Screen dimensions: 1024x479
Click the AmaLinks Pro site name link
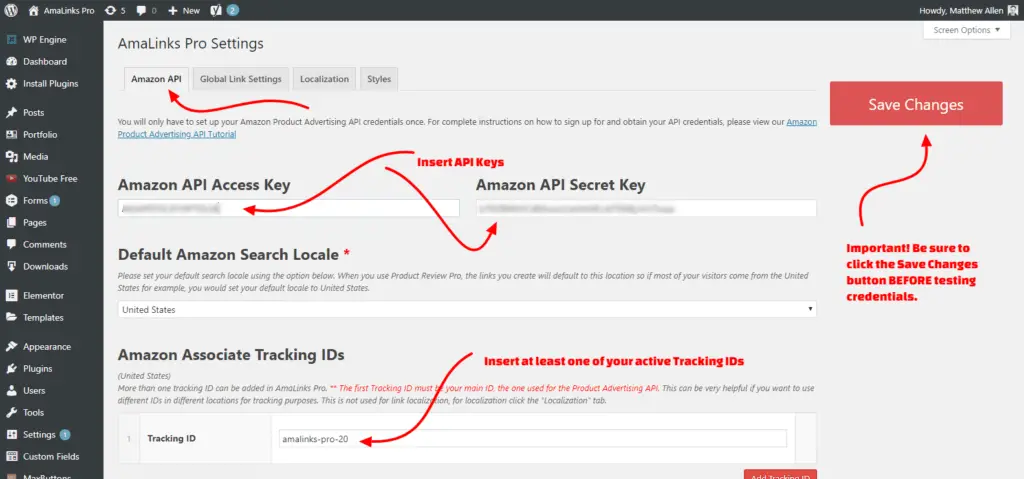tap(70, 10)
